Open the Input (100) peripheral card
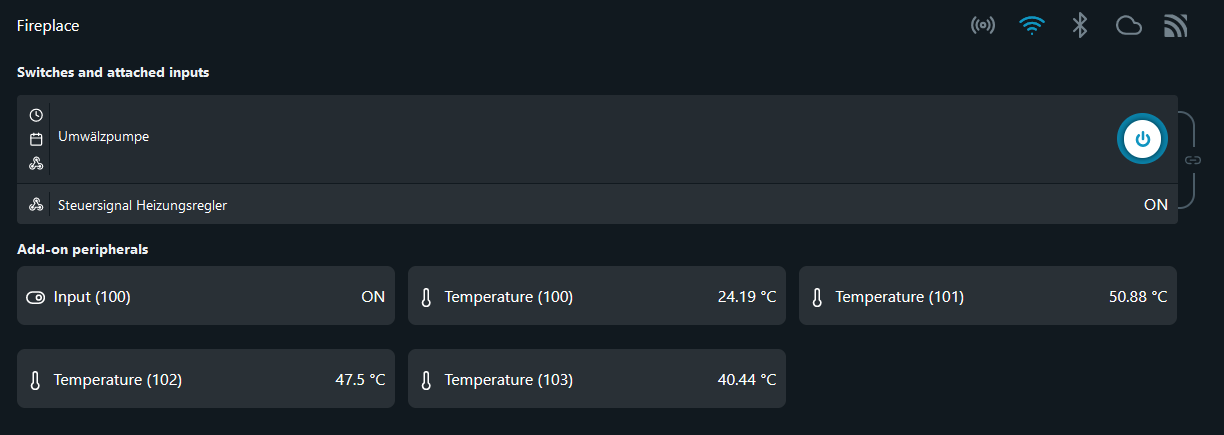This screenshot has height=435, width=1224. click(206, 296)
